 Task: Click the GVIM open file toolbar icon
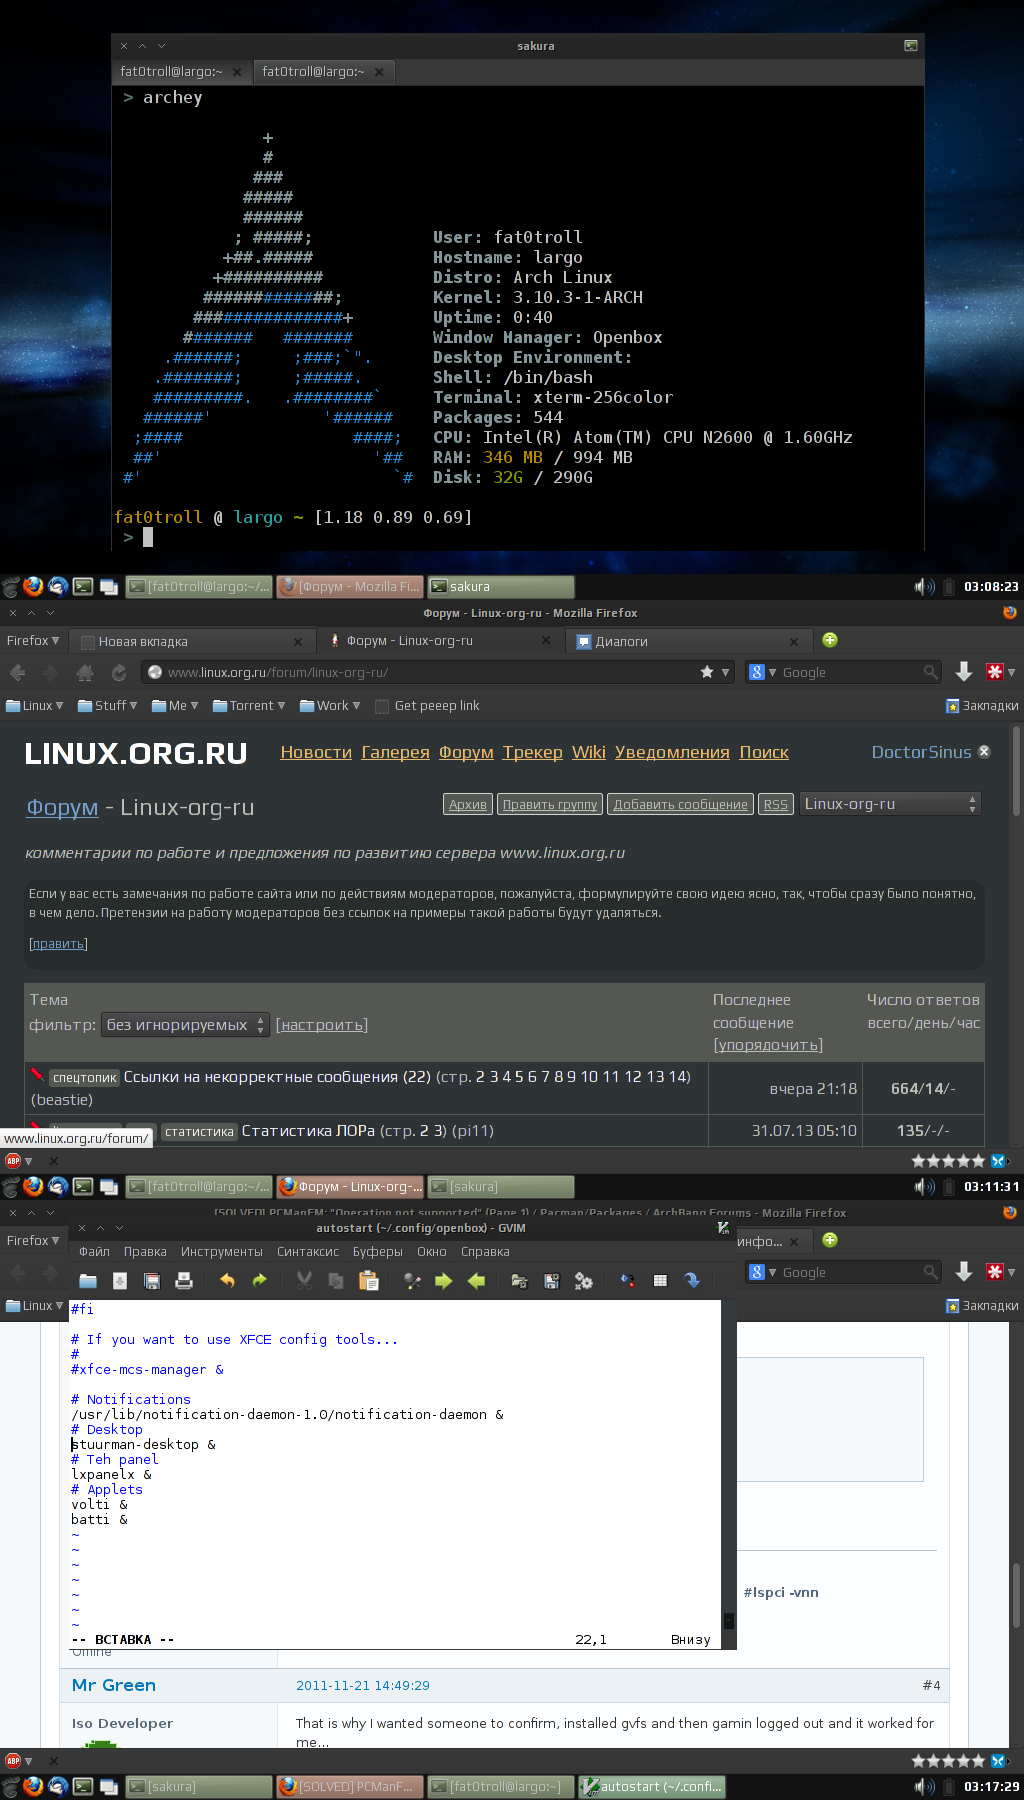click(x=88, y=1280)
